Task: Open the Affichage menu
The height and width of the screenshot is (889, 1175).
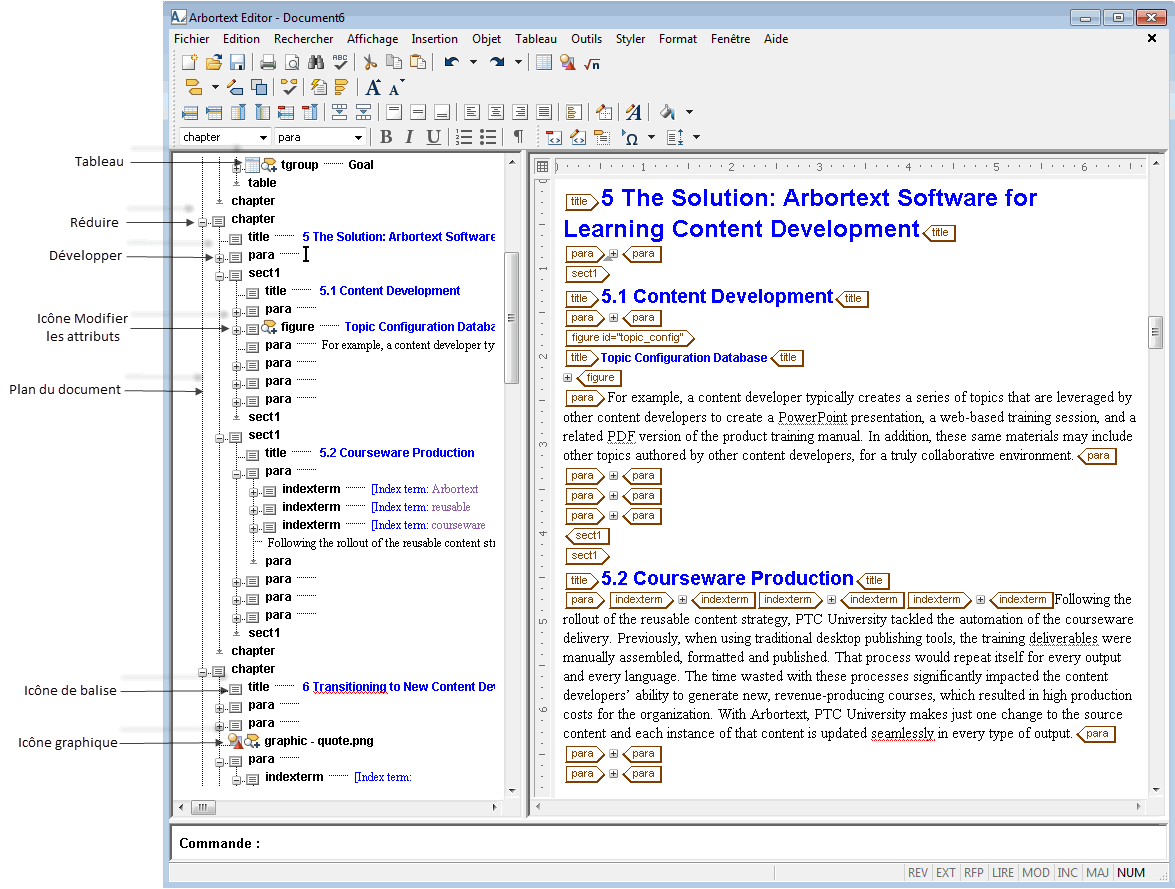Action: pyautogui.click(x=372, y=39)
